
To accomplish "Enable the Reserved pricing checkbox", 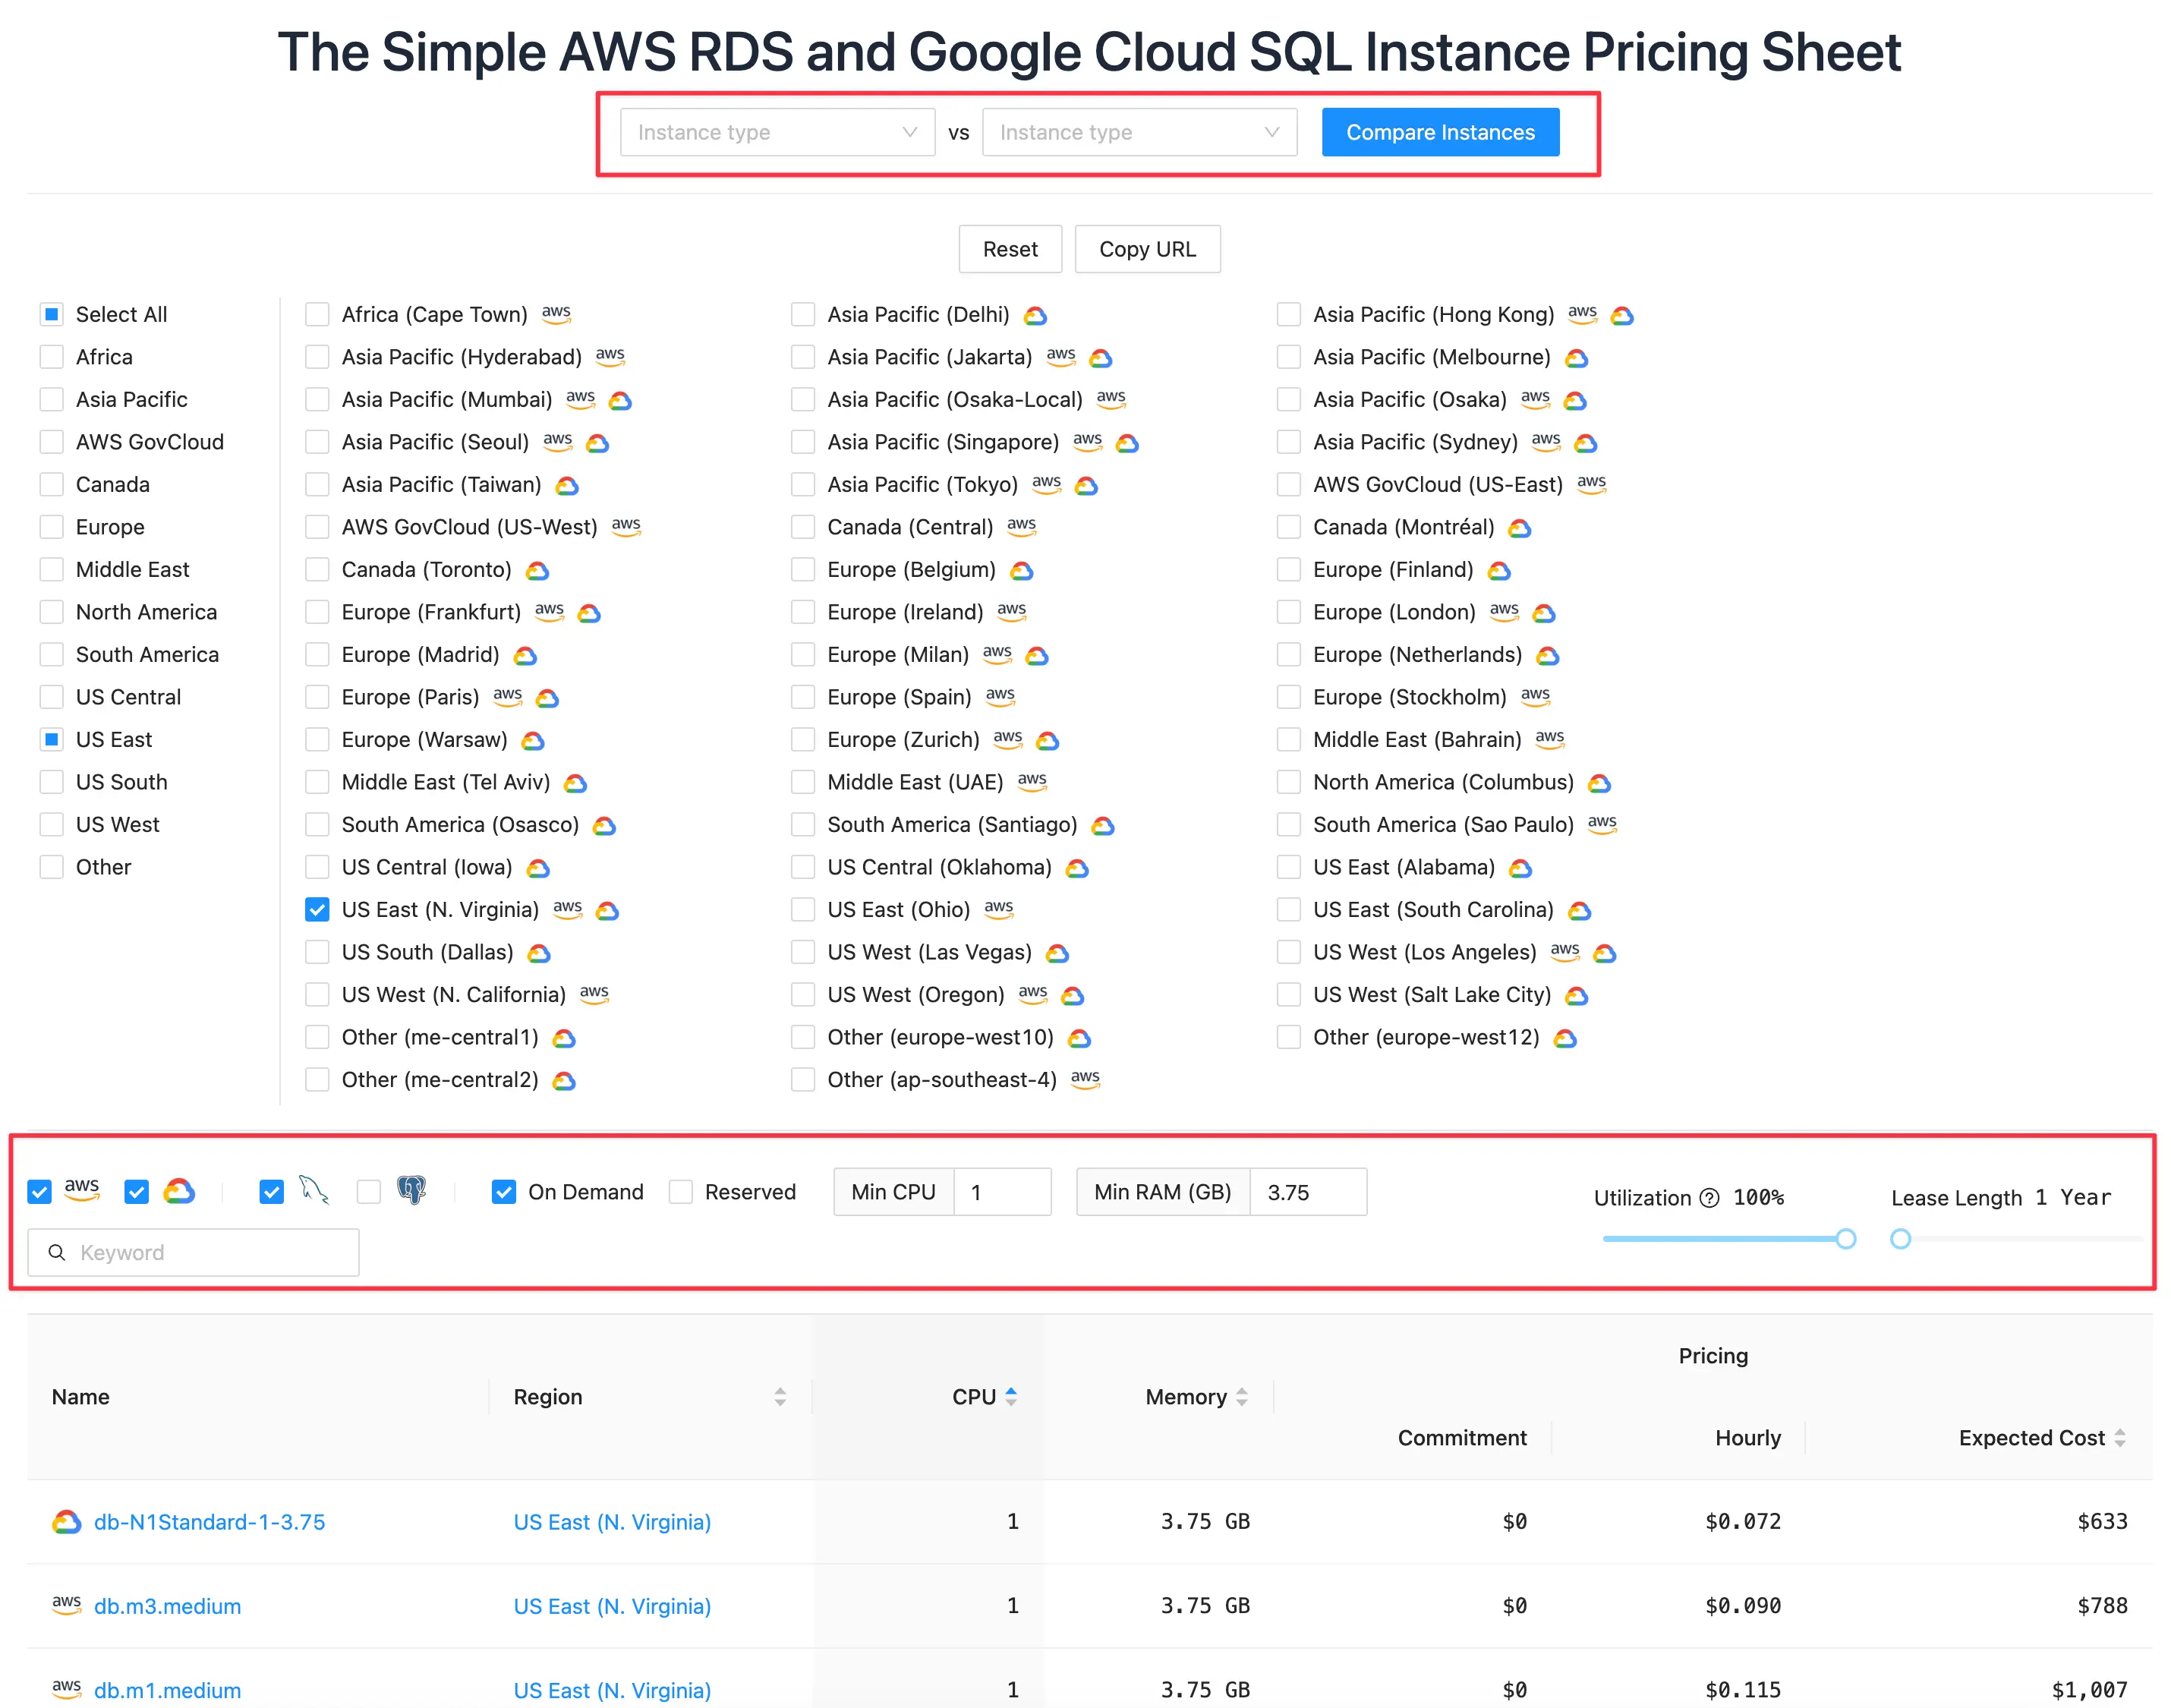I will (x=681, y=1192).
